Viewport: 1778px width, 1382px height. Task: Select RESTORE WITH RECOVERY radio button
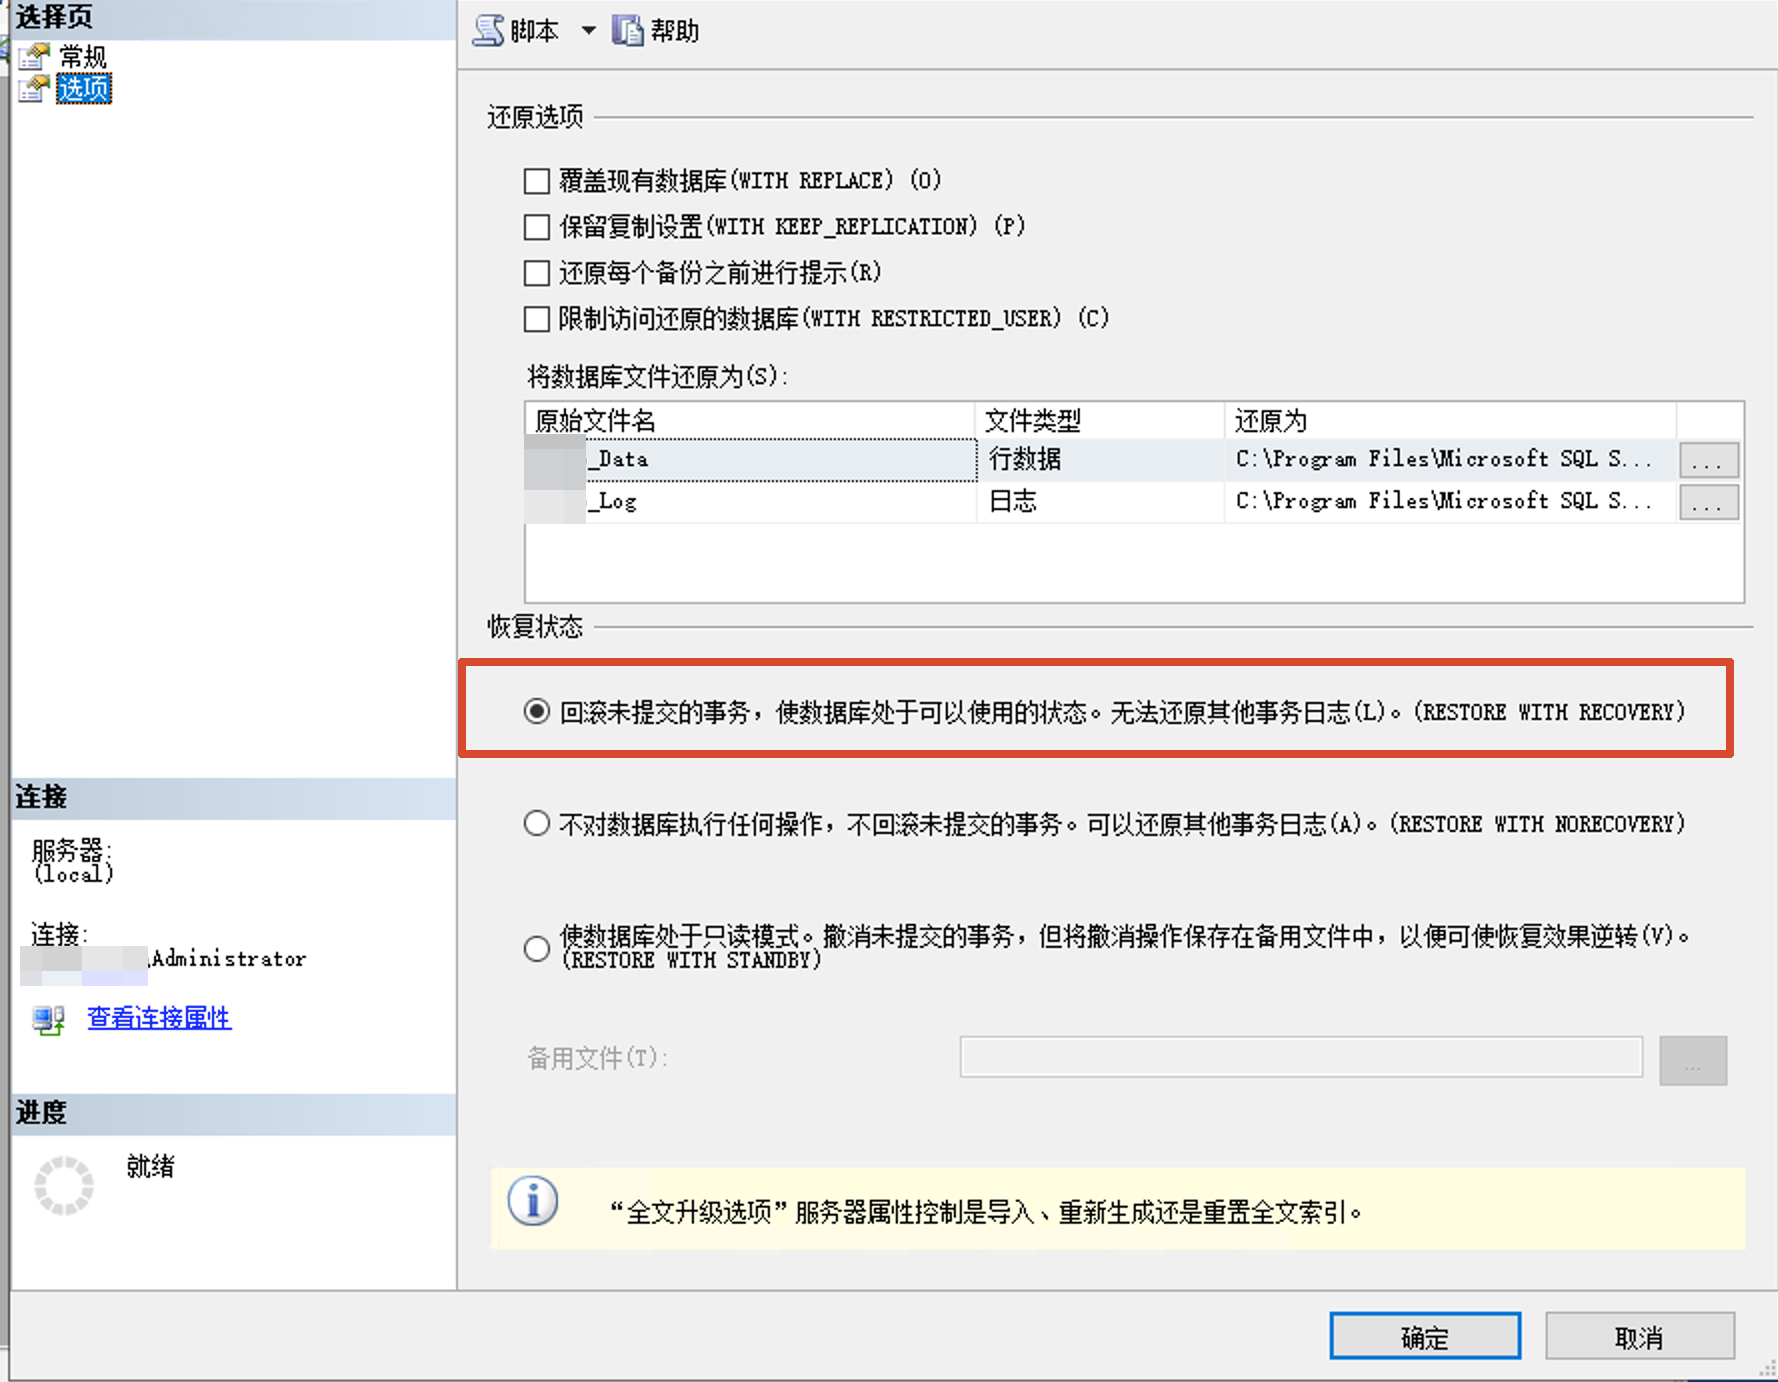(x=537, y=711)
